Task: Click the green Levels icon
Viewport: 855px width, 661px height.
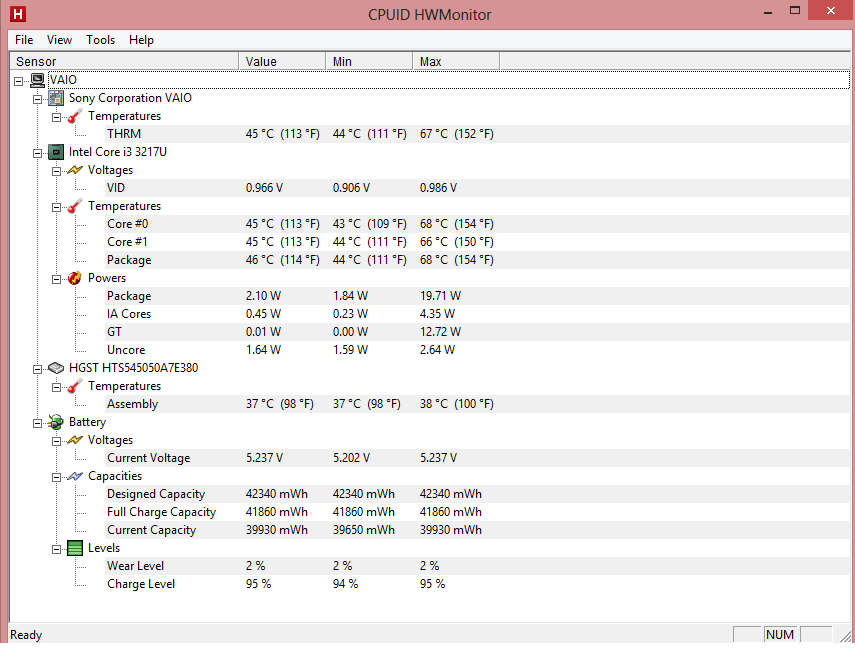Action: point(75,548)
